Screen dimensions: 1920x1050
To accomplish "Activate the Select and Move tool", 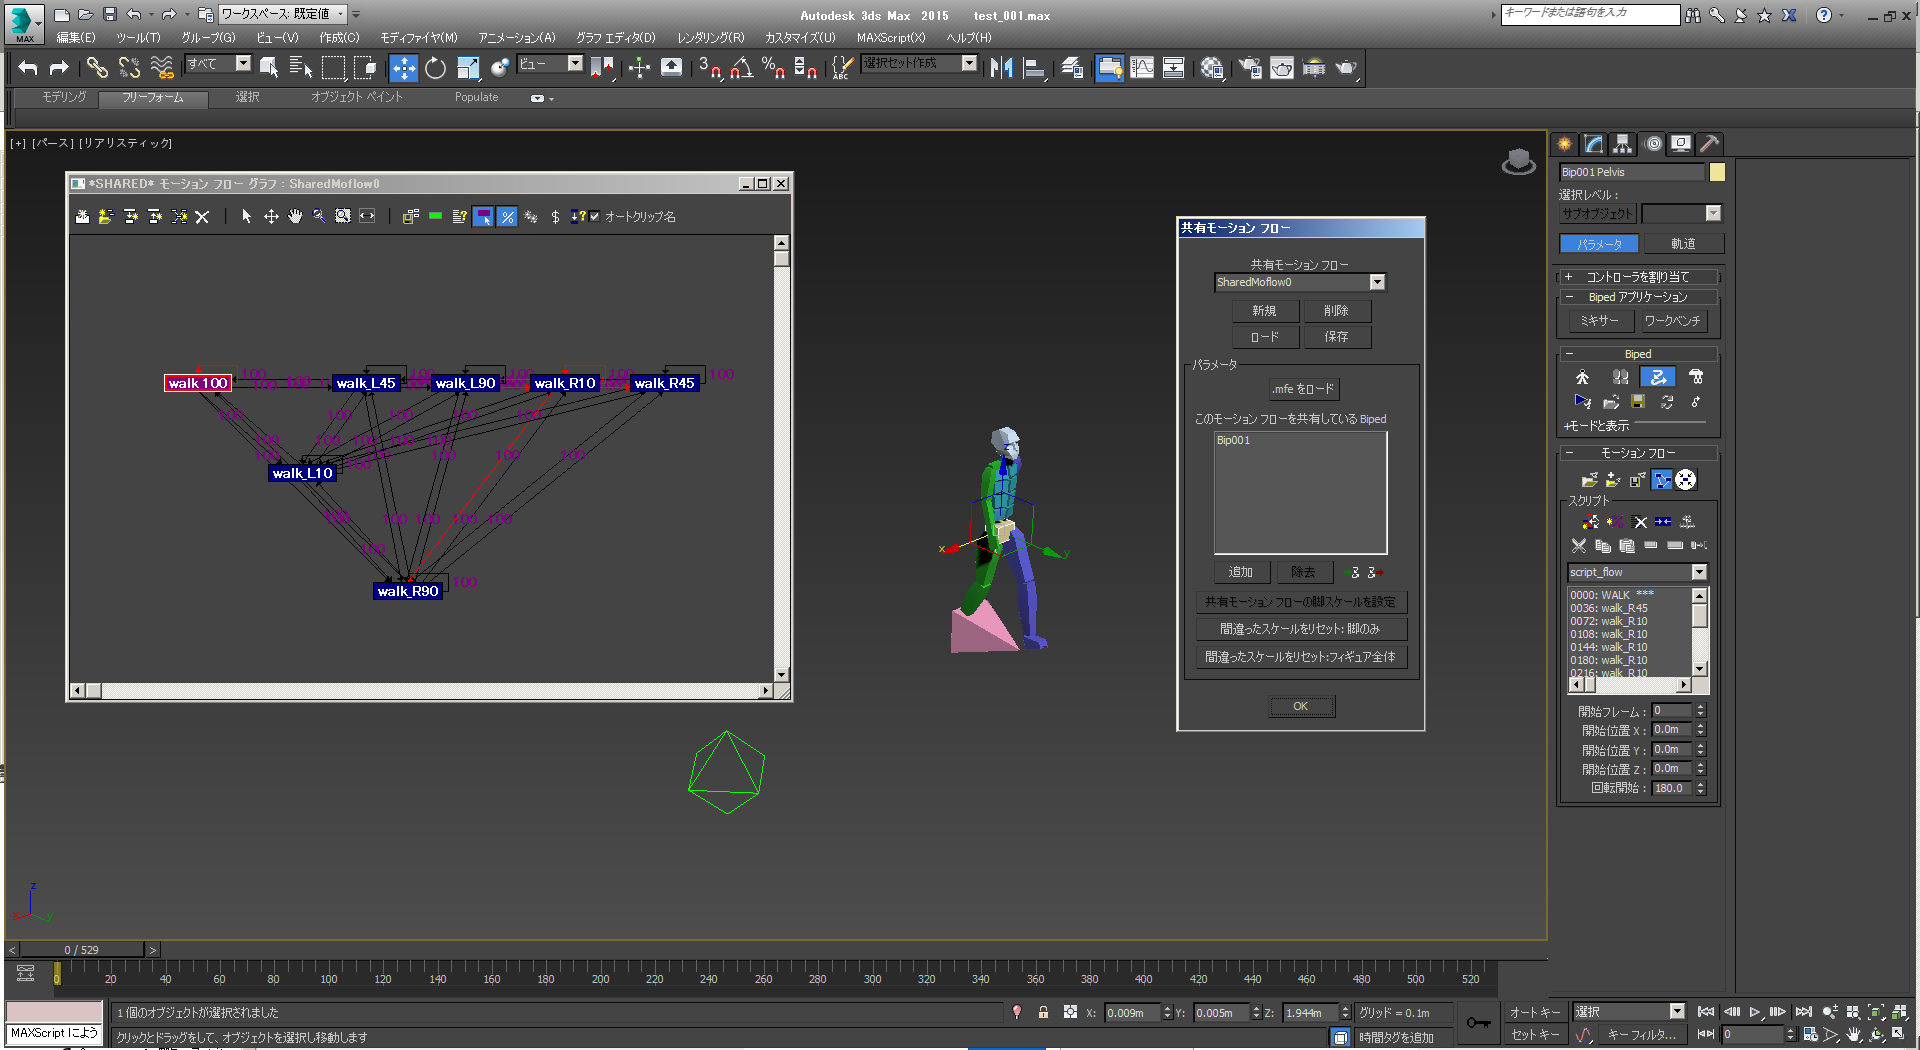I will [x=403, y=67].
